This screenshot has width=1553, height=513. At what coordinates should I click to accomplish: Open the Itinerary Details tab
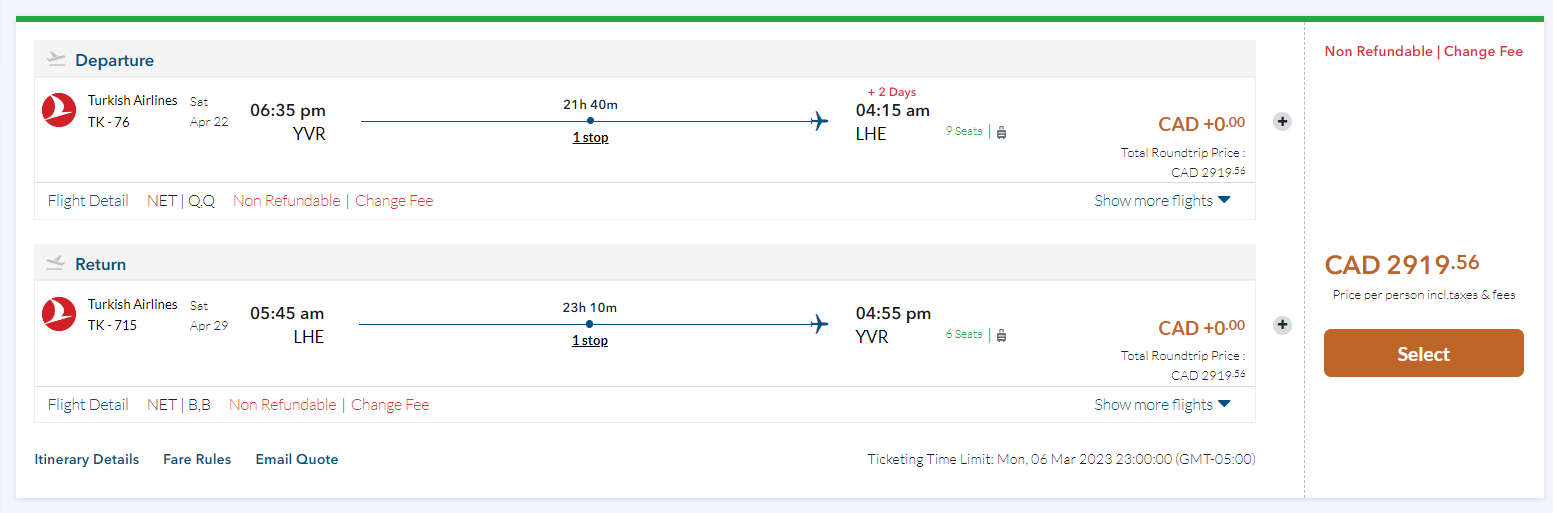(x=87, y=460)
